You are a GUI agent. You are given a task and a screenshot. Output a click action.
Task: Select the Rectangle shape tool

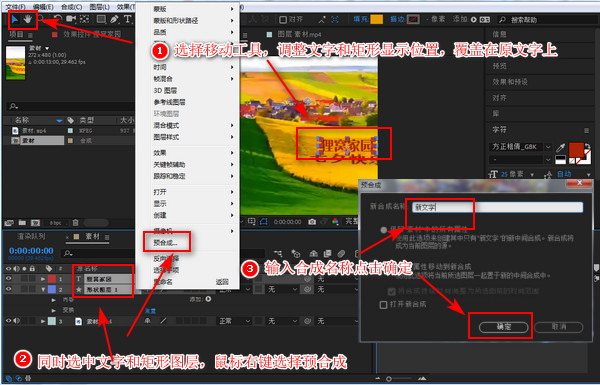point(101,19)
